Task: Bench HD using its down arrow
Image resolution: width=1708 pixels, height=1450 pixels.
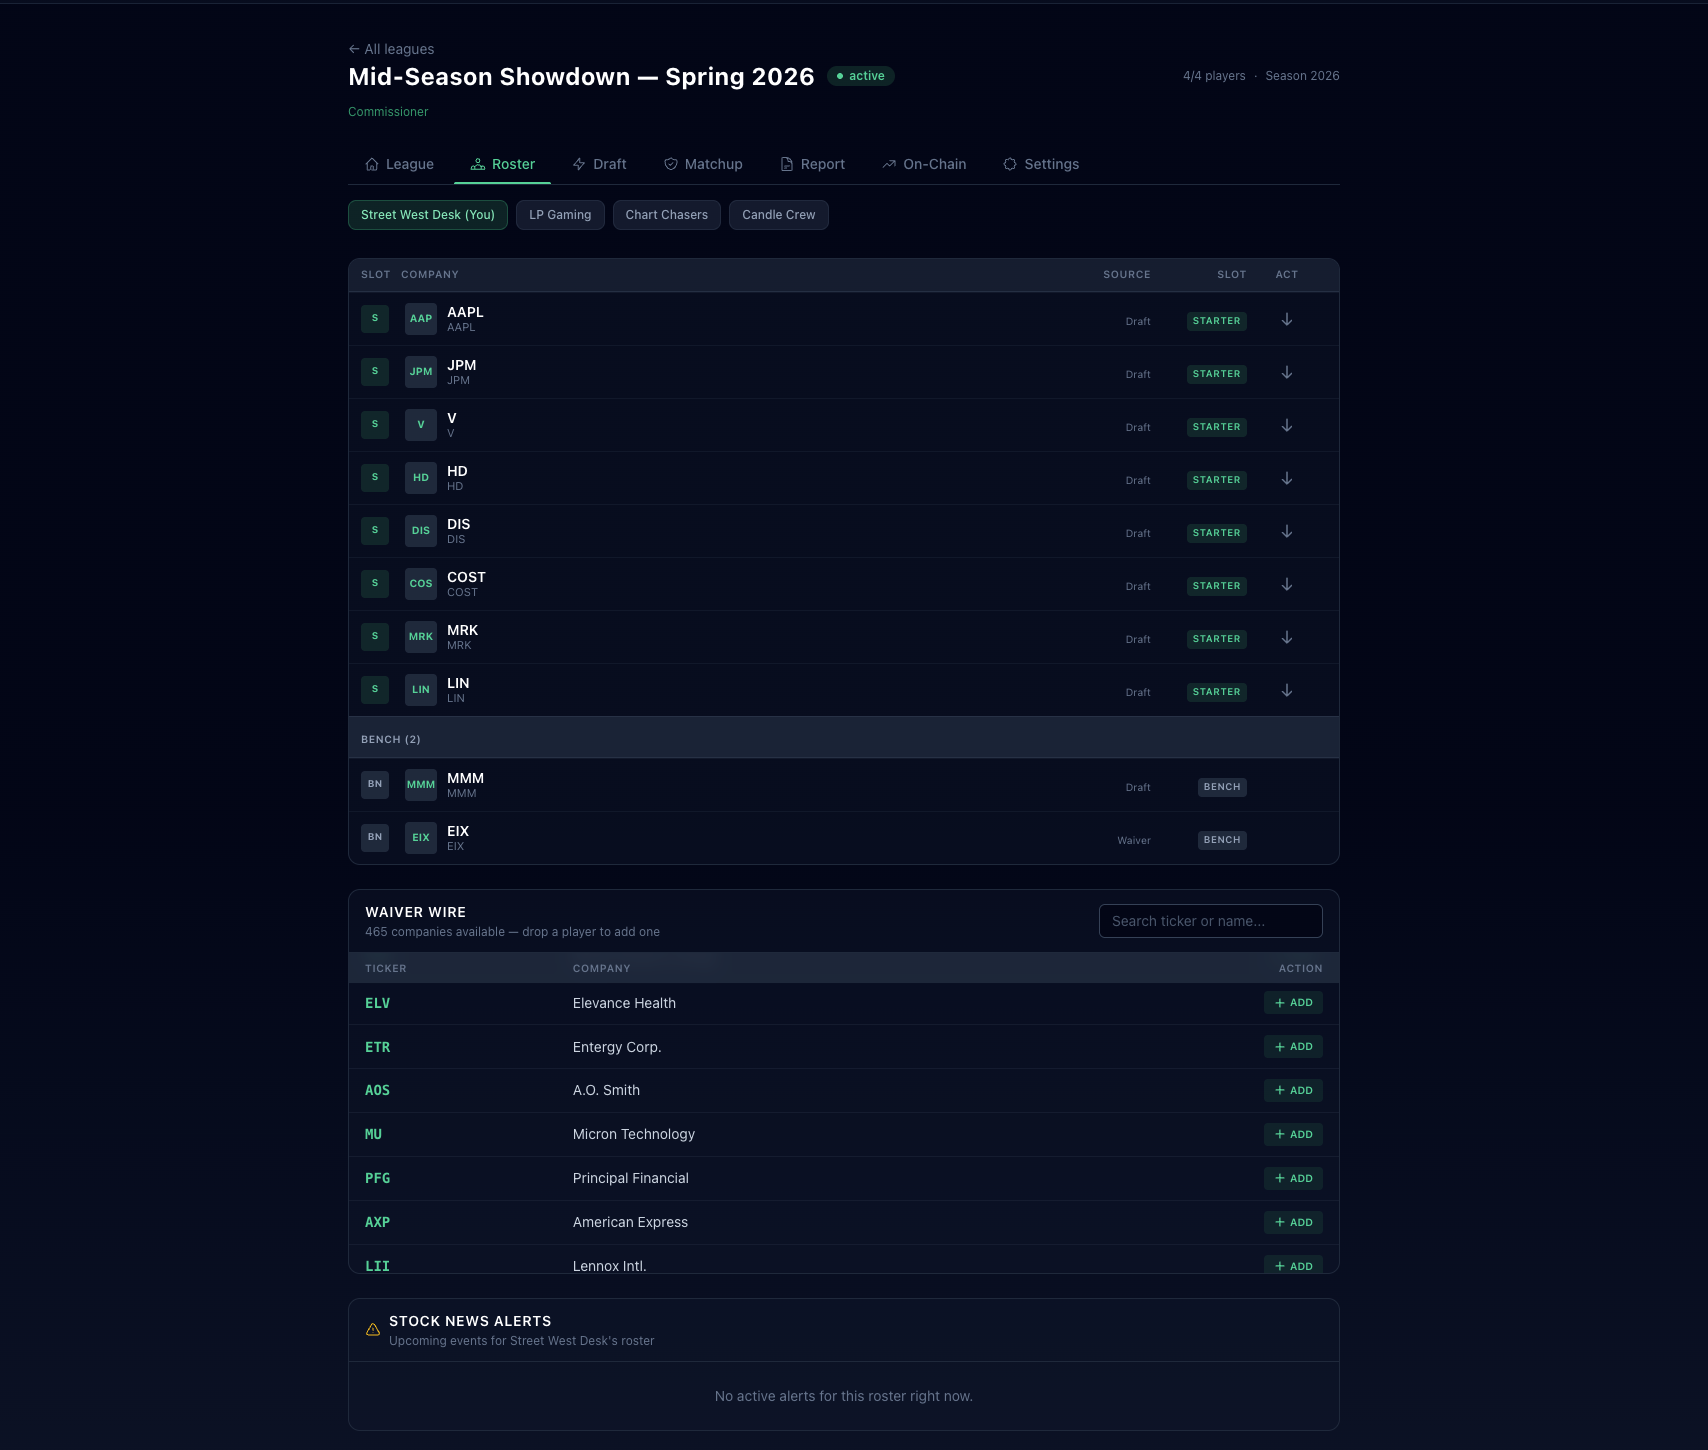Action: 1287,479
